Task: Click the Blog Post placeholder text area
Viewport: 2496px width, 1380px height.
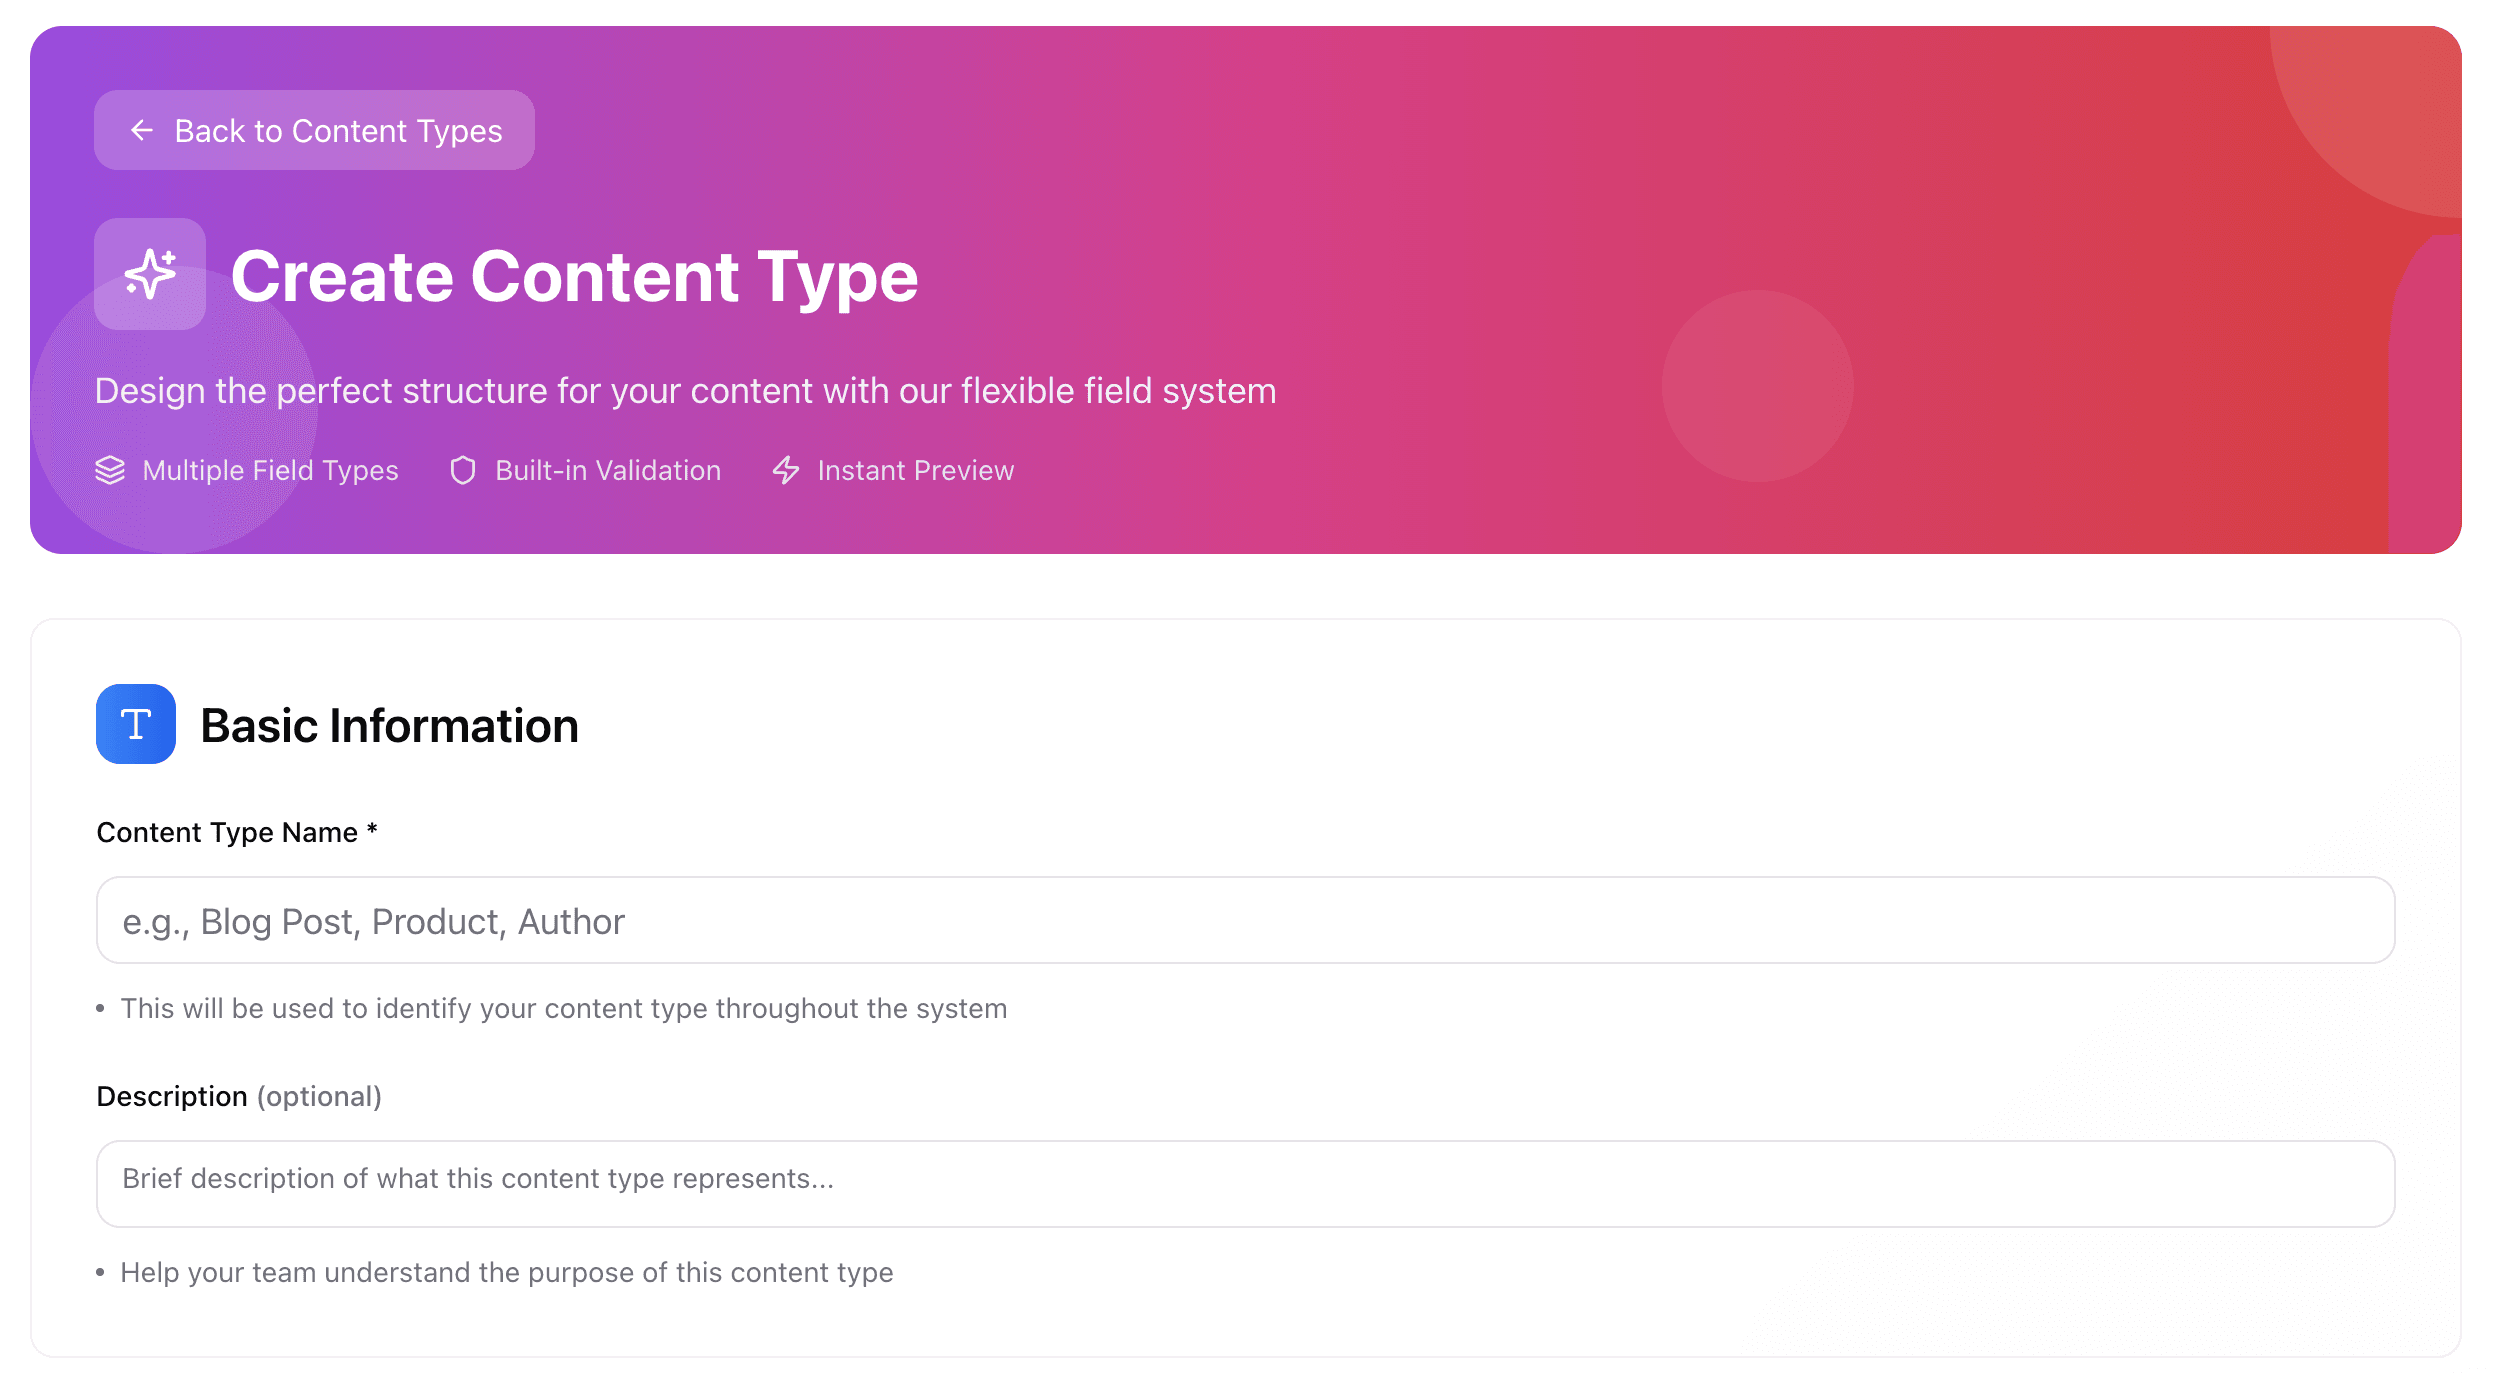Action: tap(373, 920)
